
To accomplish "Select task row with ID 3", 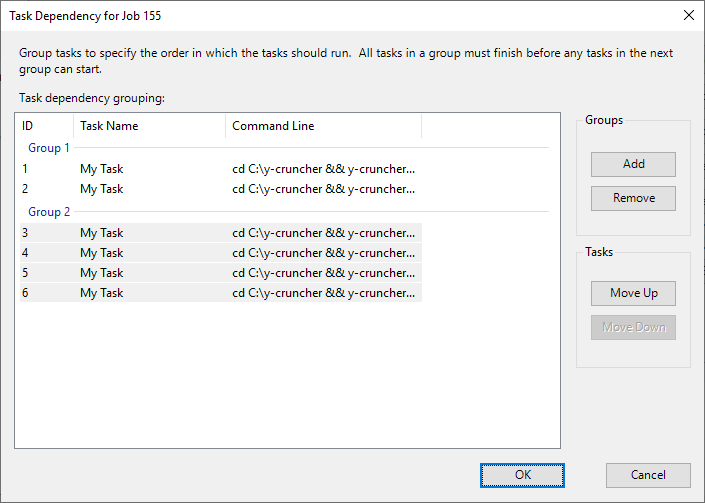I will coord(221,233).
